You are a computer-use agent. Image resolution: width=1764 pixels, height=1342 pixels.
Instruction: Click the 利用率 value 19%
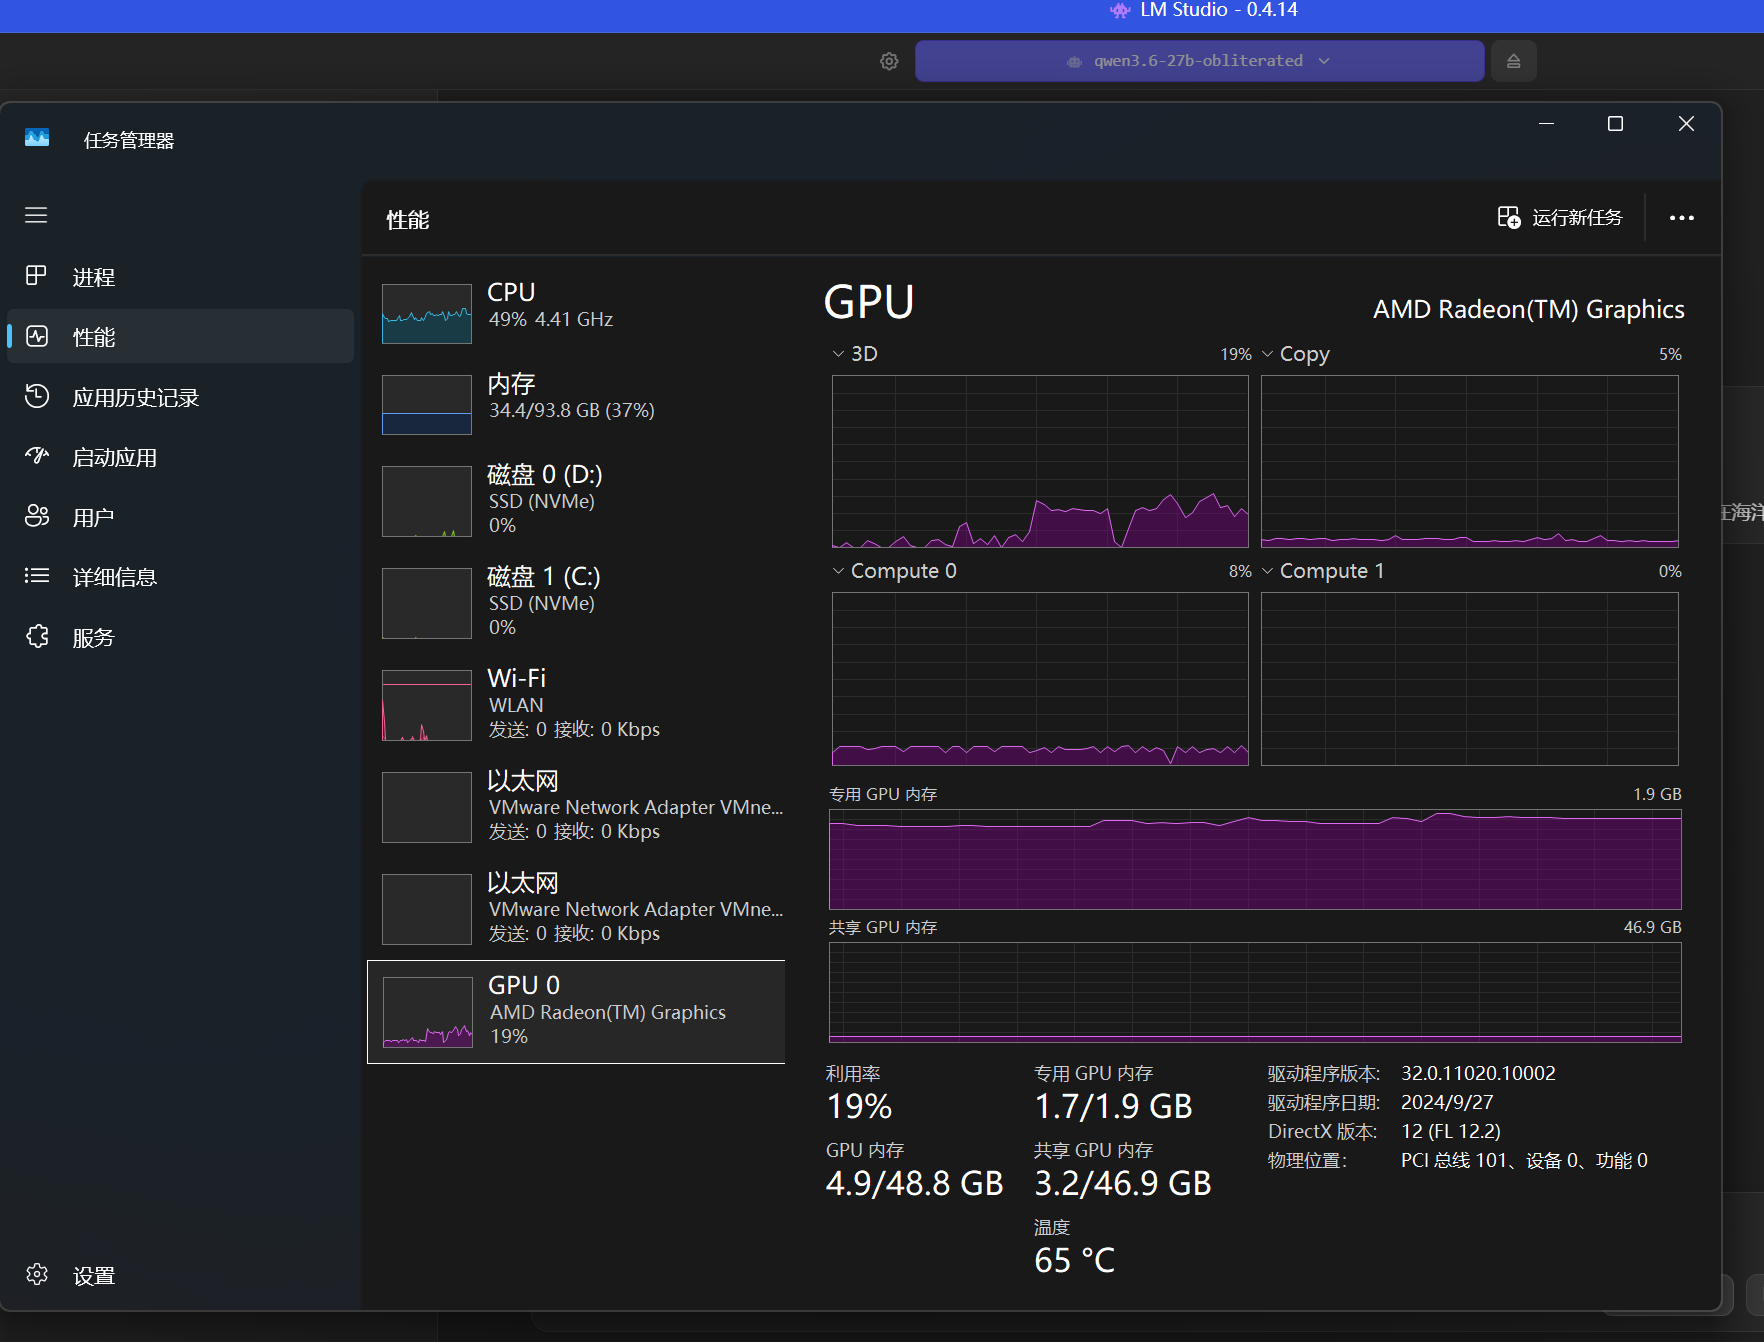point(859,1106)
